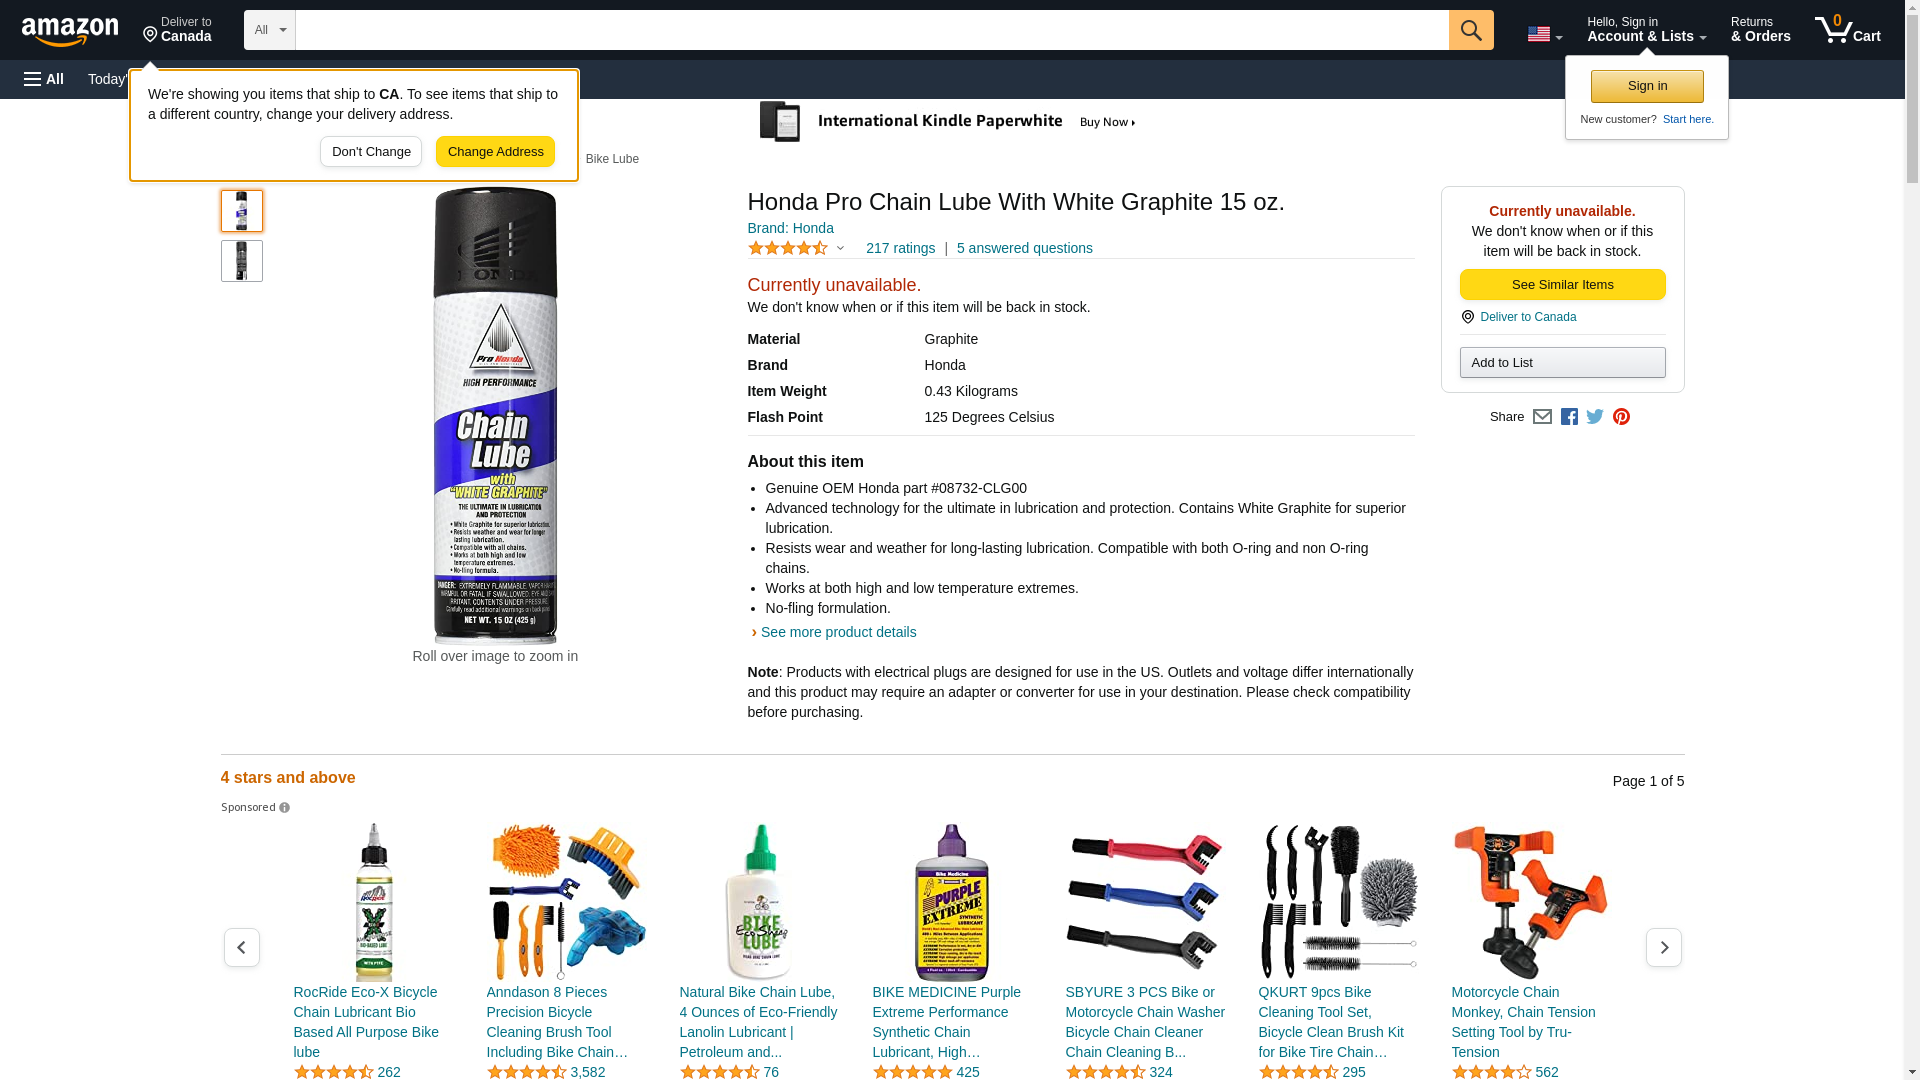This screenshot has width=1920, height=1080.
Task: Expand the star rating breakdown arrow
Action: [x=840, y=248]
